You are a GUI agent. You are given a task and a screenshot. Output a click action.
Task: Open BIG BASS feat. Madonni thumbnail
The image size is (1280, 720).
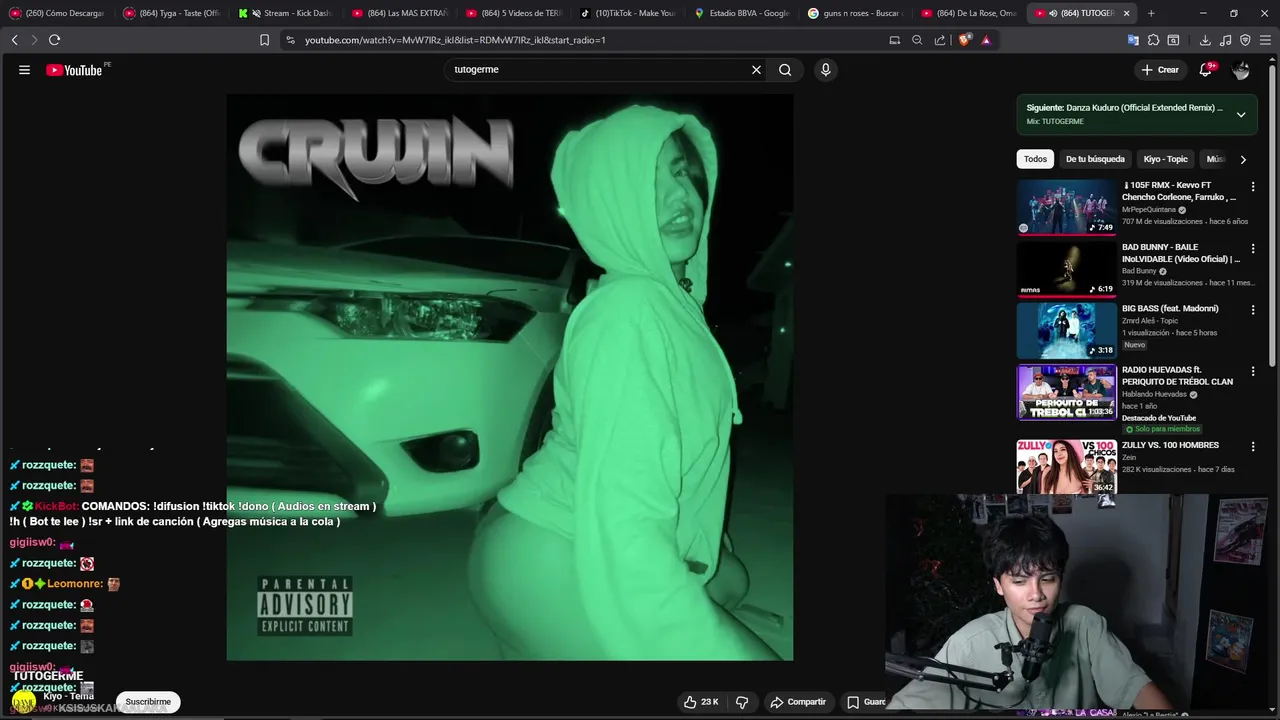(1066, 330)
